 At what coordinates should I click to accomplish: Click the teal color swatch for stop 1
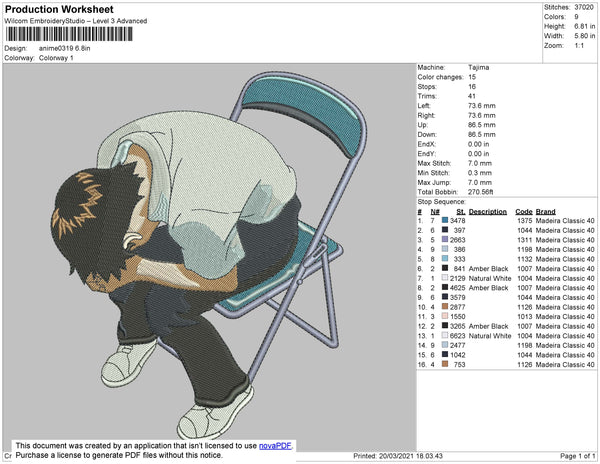tap(445, 220)
